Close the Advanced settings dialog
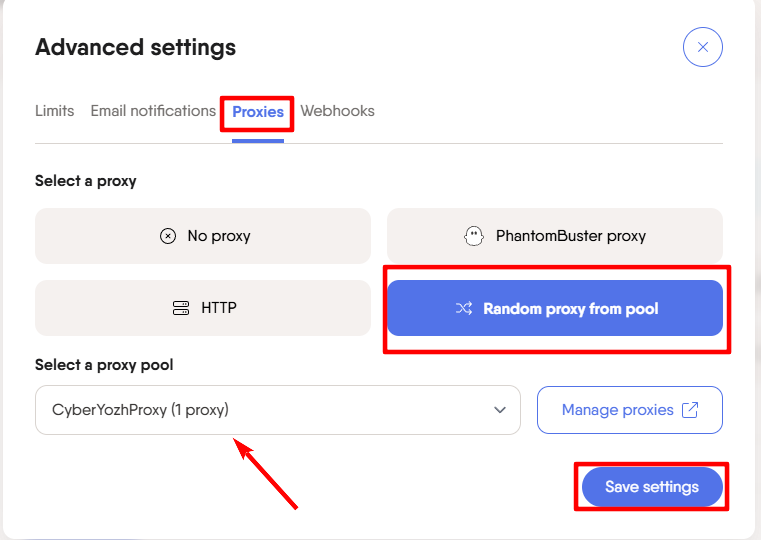This screenshot has width=761, height=540. pyautogui.click(x=702, y=47)
